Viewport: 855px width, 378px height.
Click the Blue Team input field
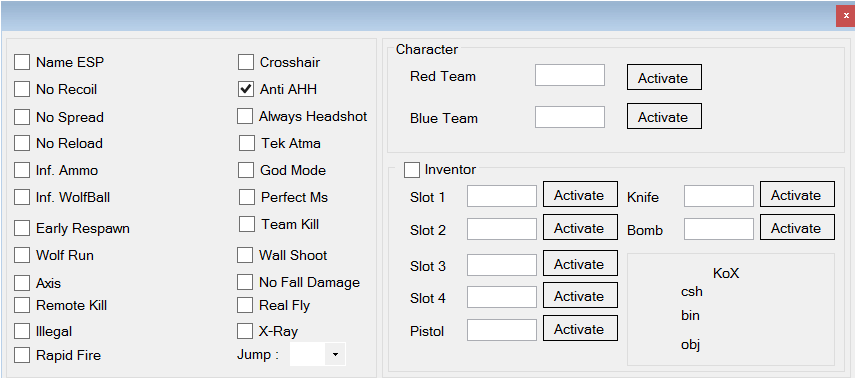point(570,117)
